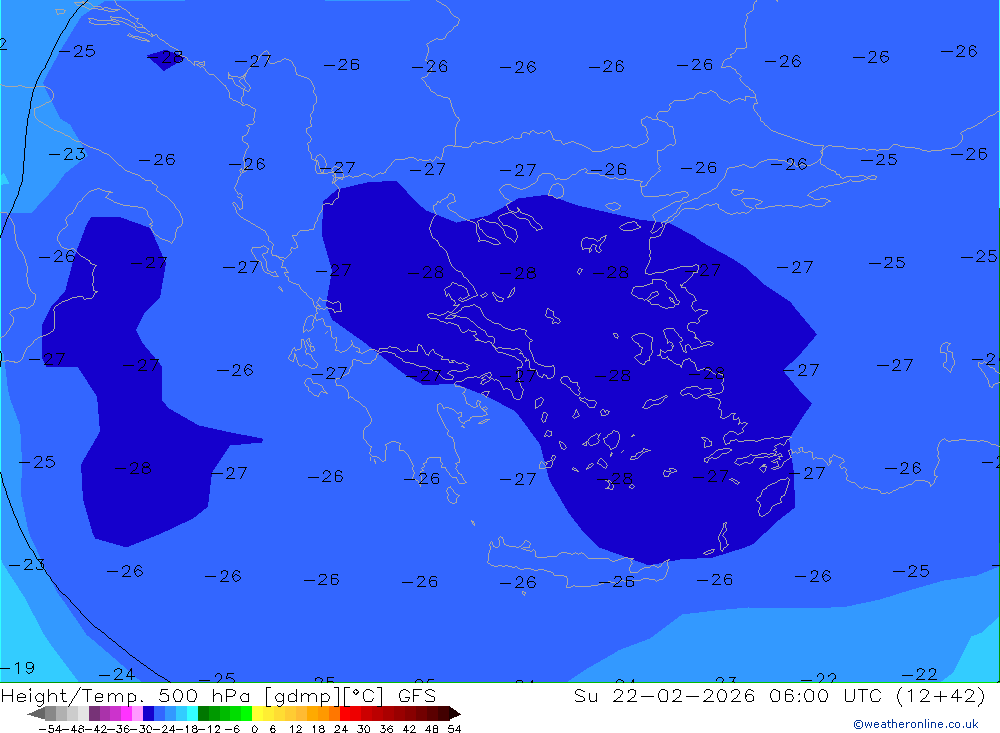Click the [gdmp] unit label in title
1000x733 pixels.
click(302, 696)
